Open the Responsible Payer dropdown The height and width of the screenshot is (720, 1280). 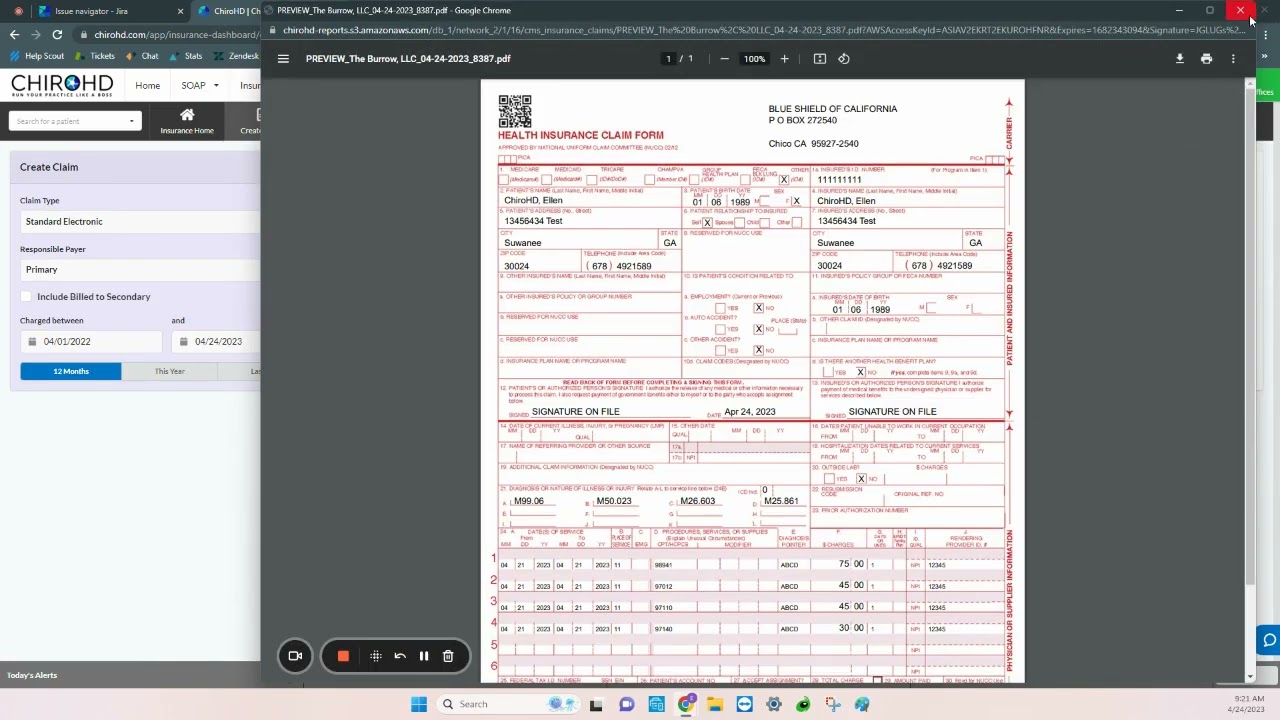pyautogui.click(x=139, y=270)
